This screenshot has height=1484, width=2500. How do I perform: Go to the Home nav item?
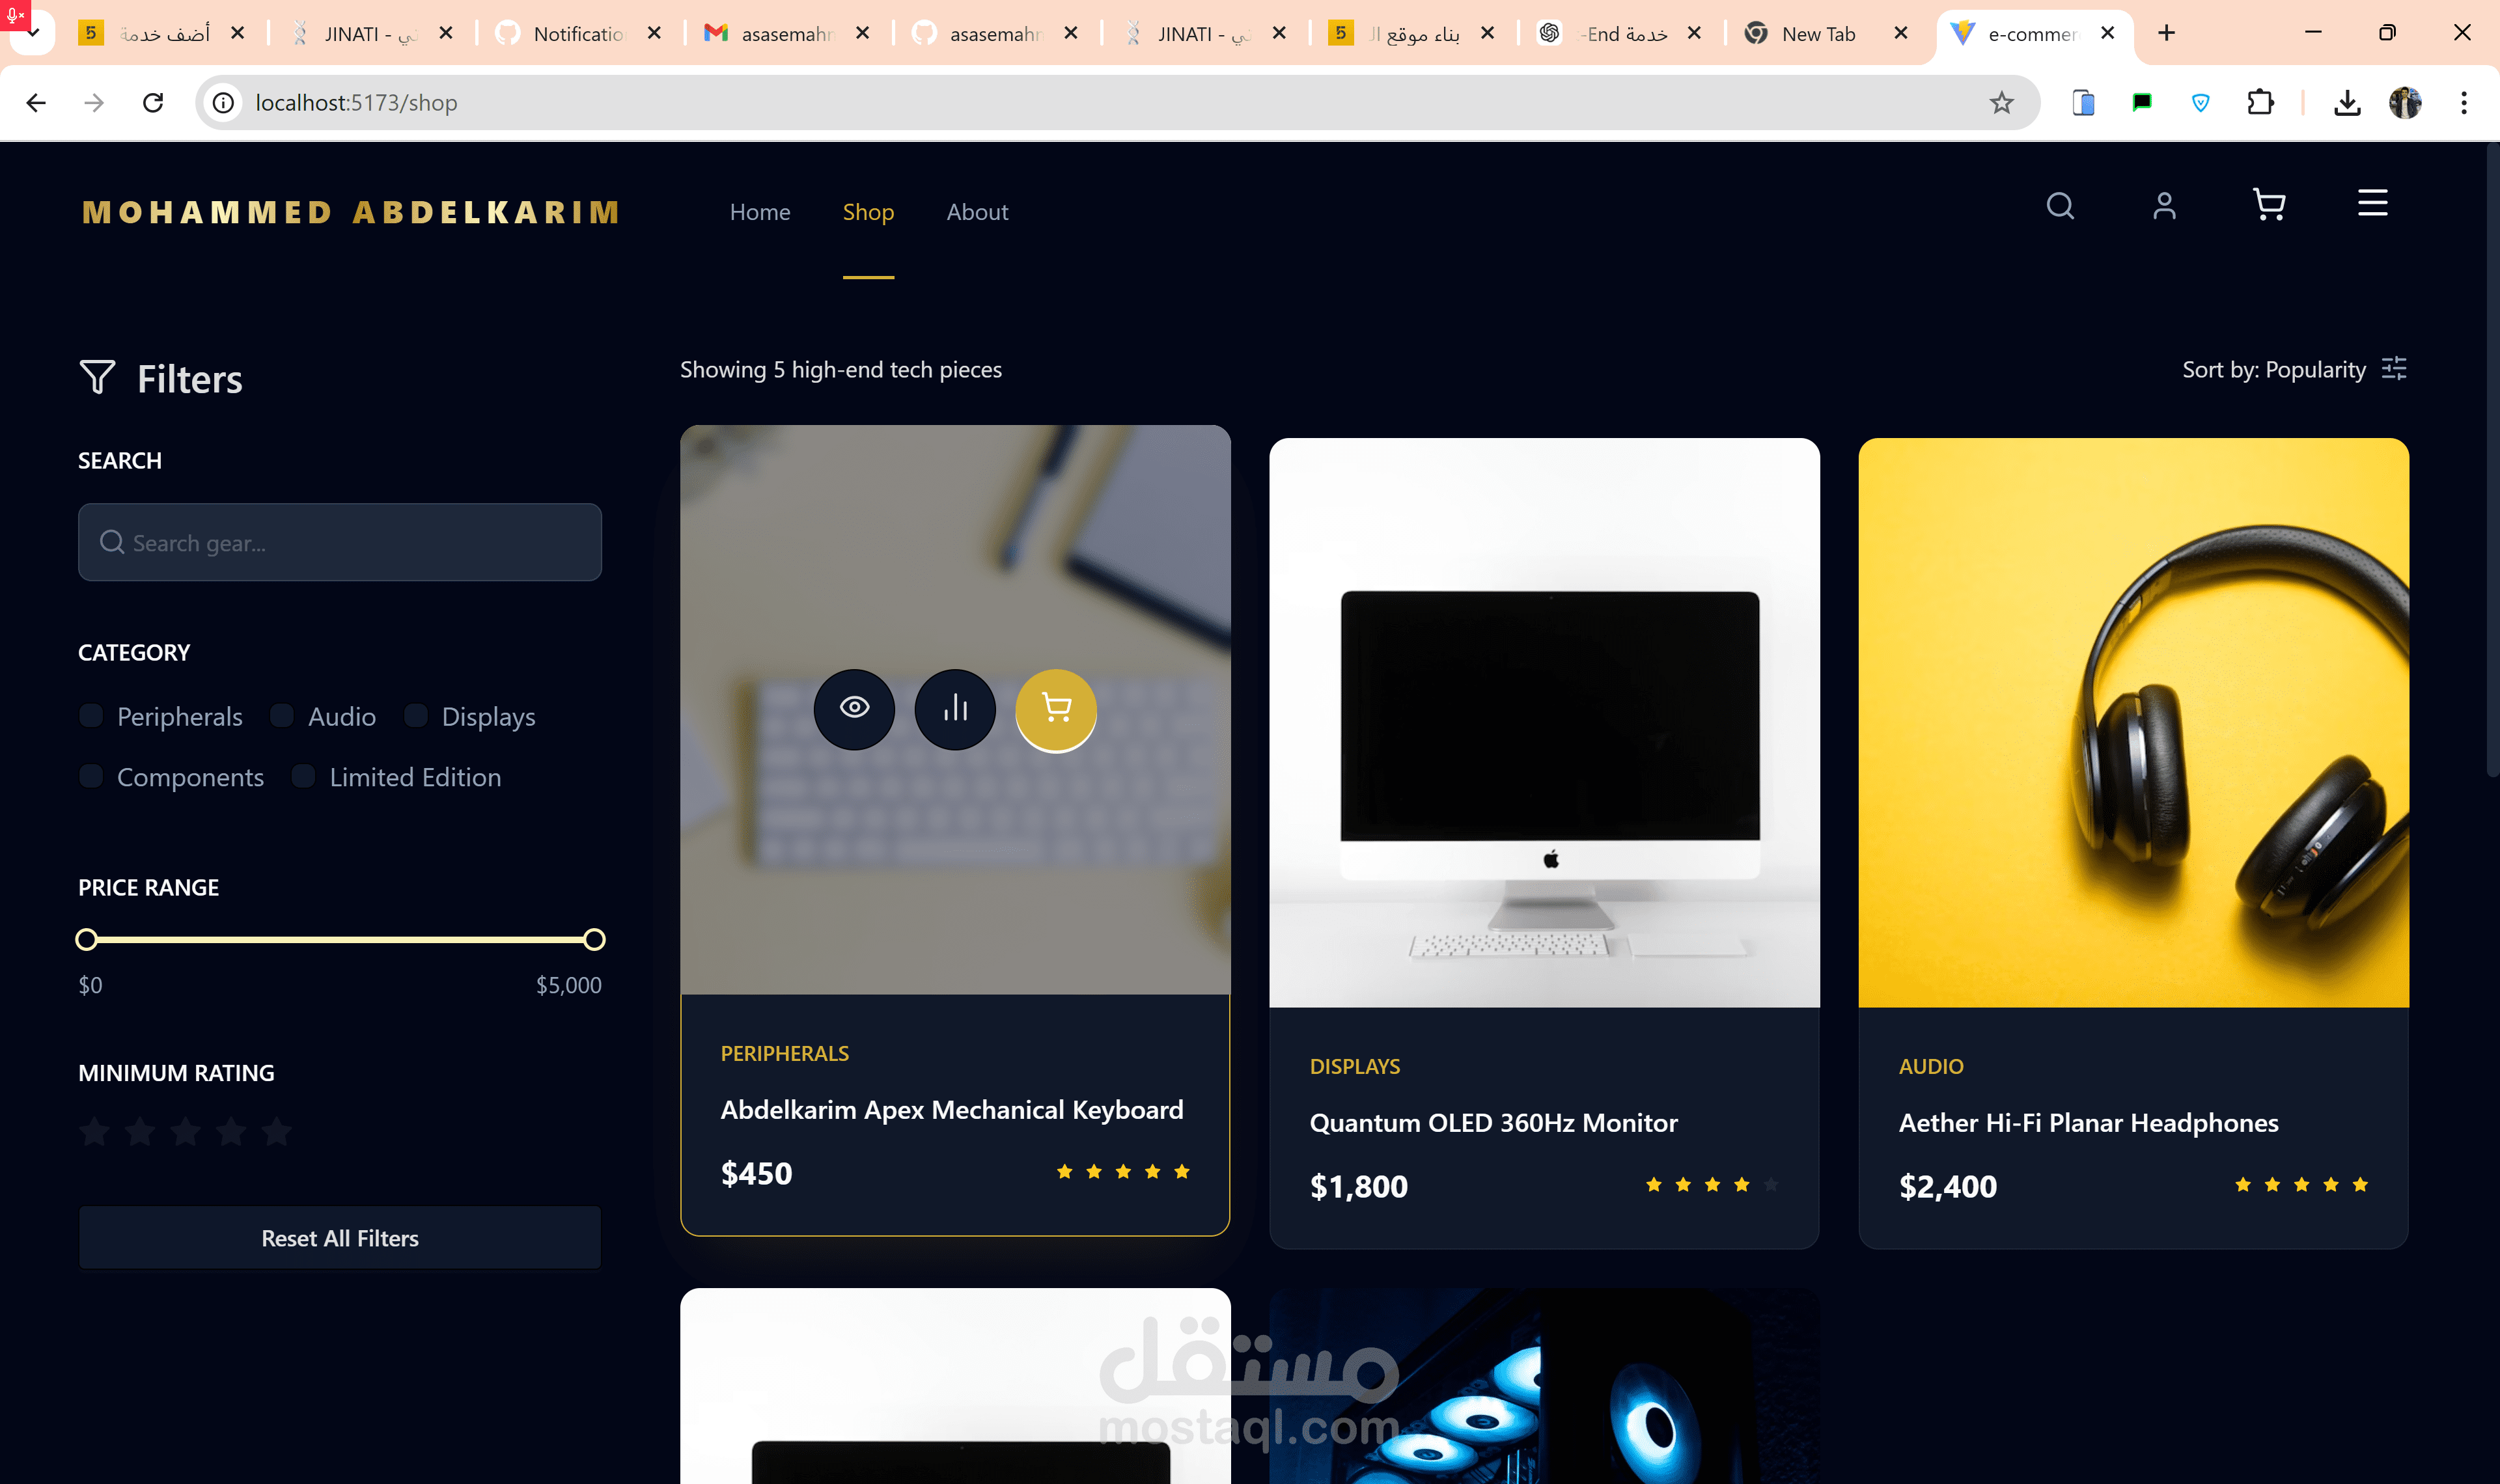coord(760,212)
